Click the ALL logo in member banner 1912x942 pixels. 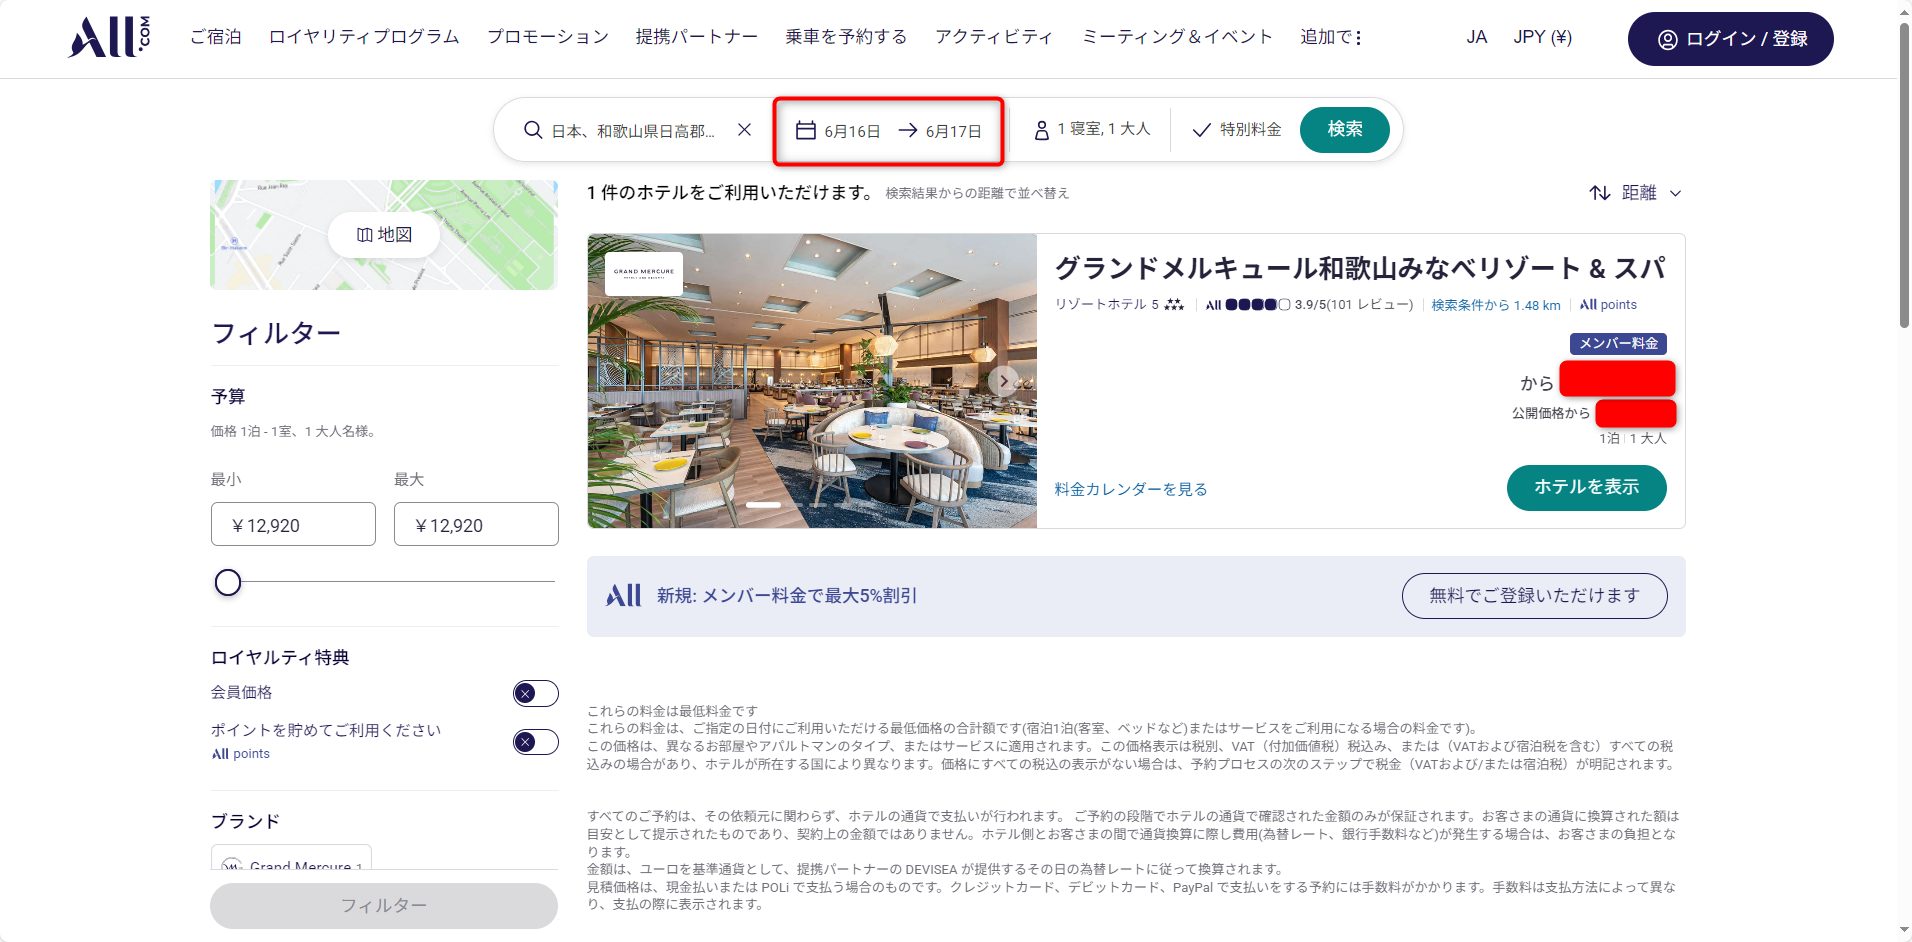624,596
